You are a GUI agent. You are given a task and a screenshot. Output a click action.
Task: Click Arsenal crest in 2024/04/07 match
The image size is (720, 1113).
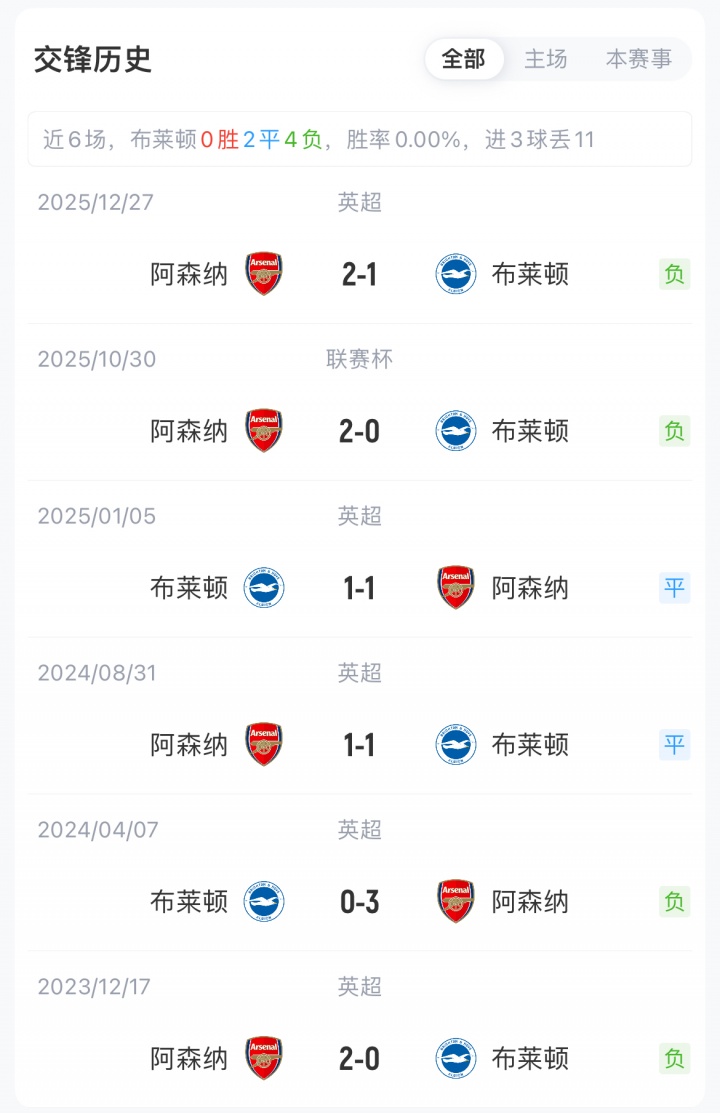click(x=456, y=902)
